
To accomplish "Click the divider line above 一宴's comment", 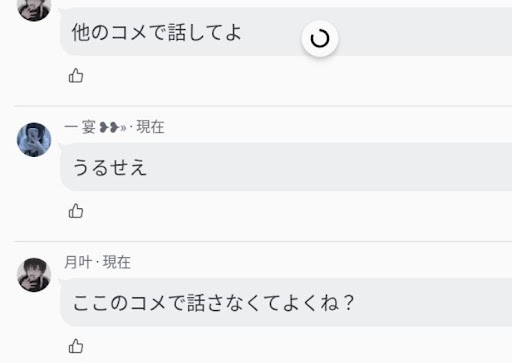I will click(263, 106).
